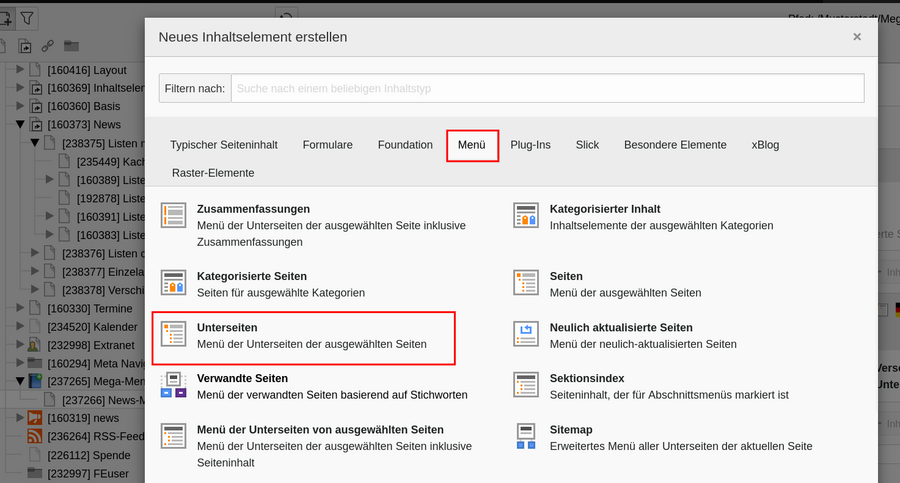Choose the Kategorisierter Inhalt icon
The width and height of the screenshot is (900, 483).
[526, 215]
